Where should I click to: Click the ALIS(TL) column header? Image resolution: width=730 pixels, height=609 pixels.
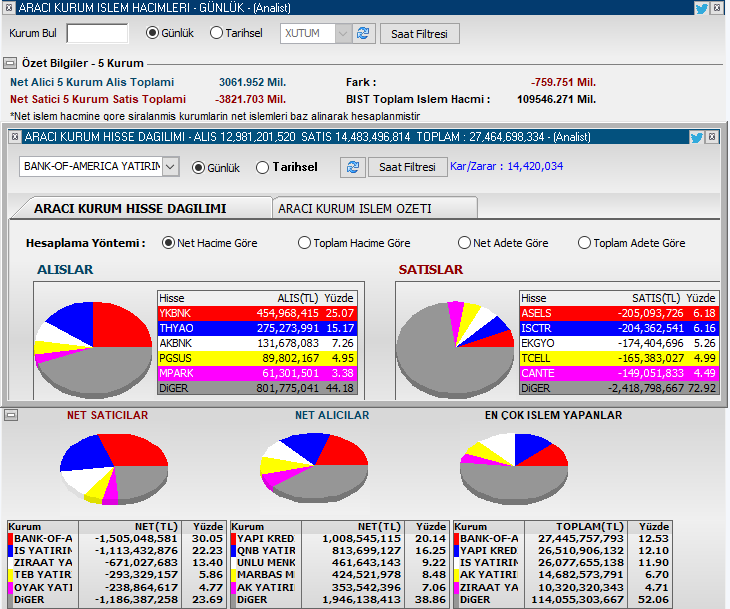click(297, 298)
